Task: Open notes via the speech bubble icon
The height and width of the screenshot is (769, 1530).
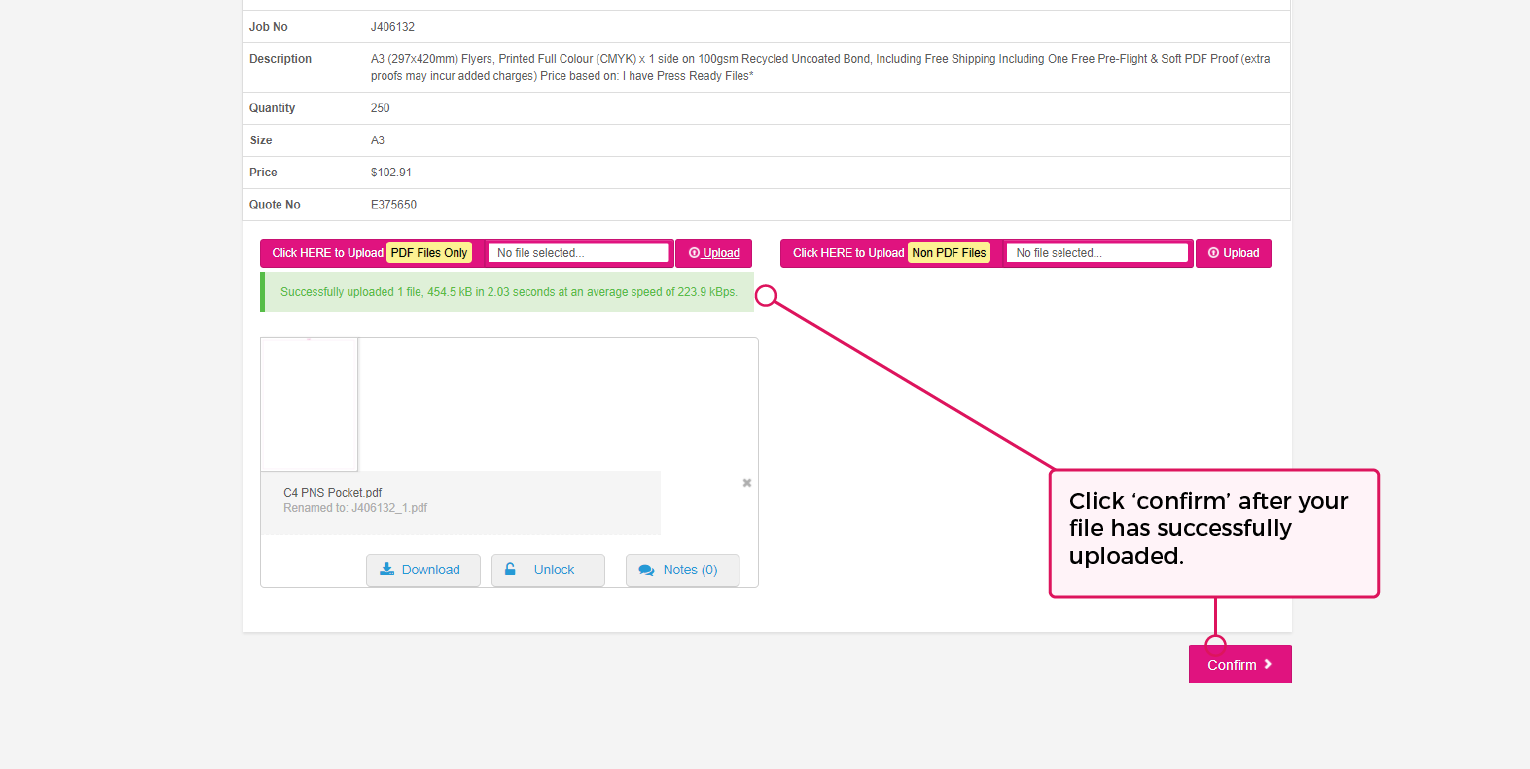Action: 646,570
